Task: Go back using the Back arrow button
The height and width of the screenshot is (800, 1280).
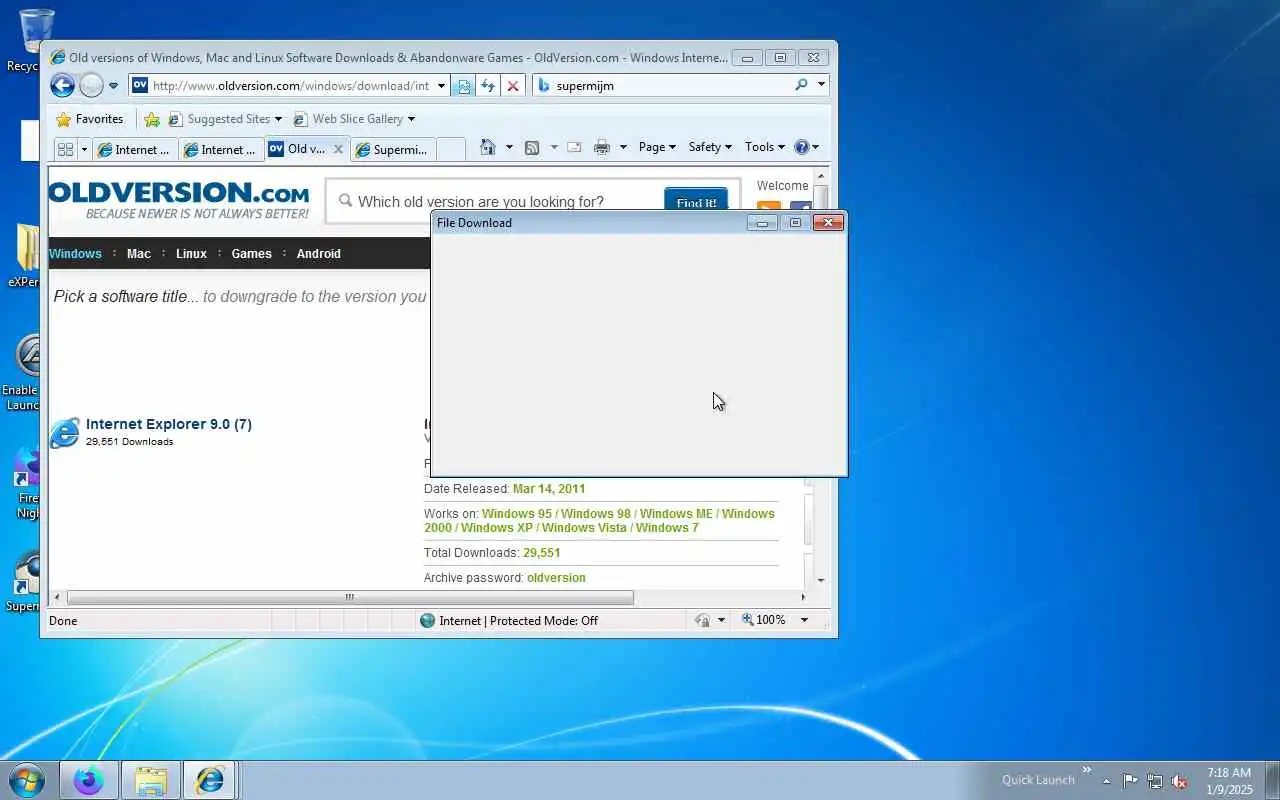Action: 62,86
